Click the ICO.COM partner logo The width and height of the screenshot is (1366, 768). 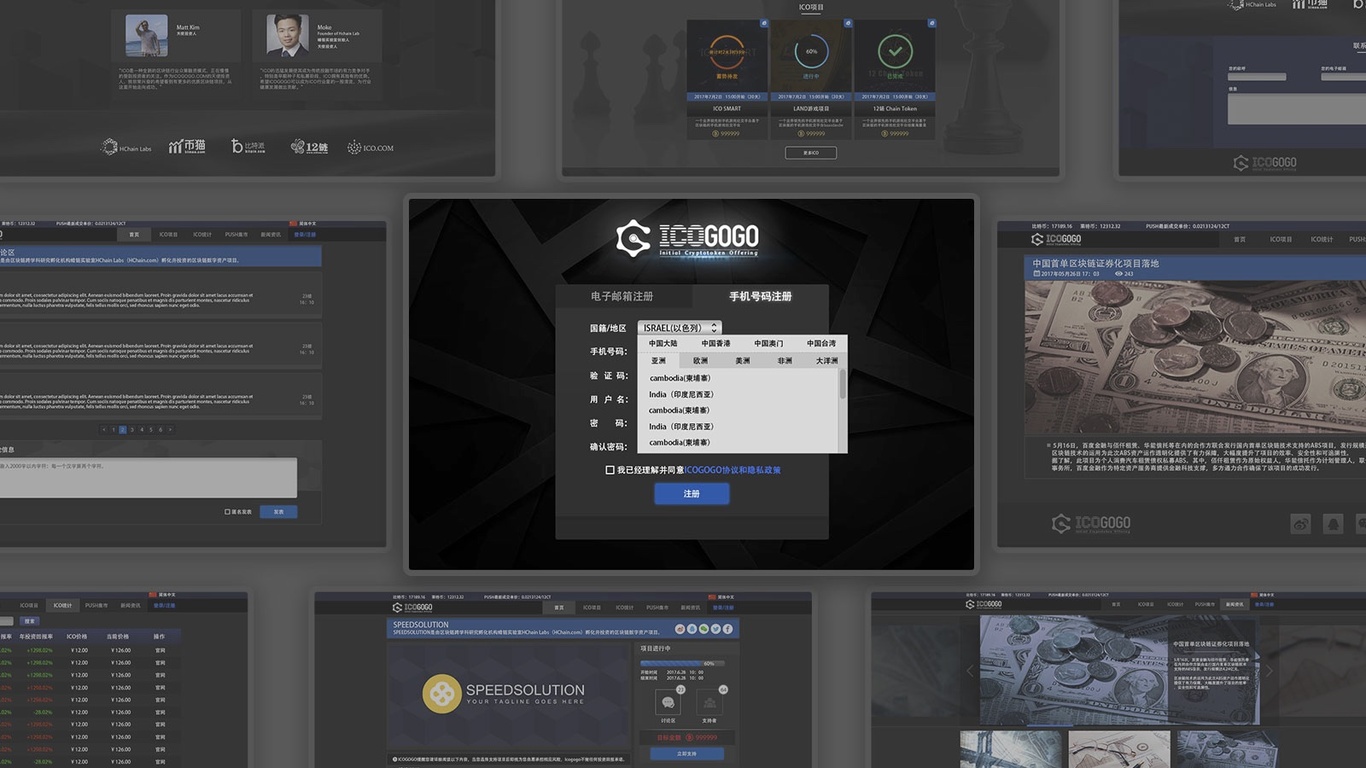pyautogui.click(x=370, y=147)
